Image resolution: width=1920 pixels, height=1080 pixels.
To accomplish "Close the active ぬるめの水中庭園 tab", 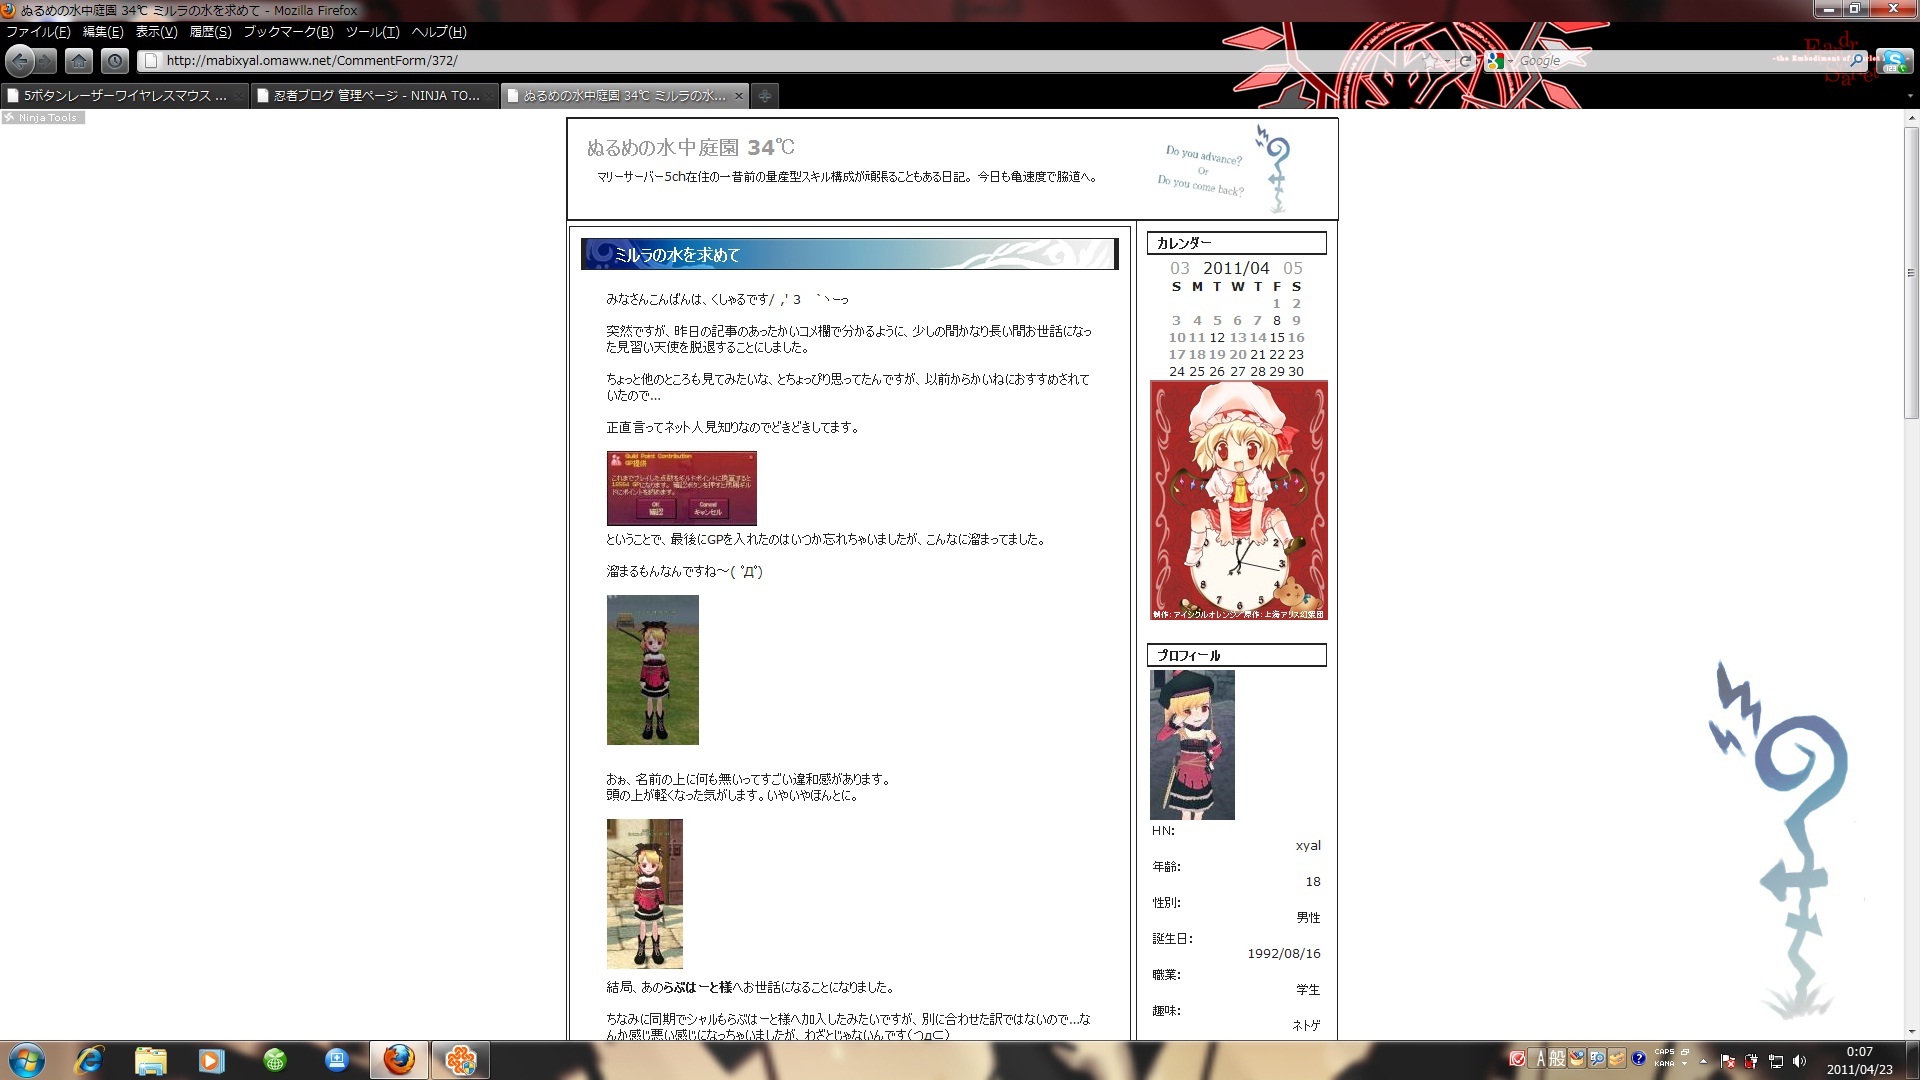I will tap(739, 96).
